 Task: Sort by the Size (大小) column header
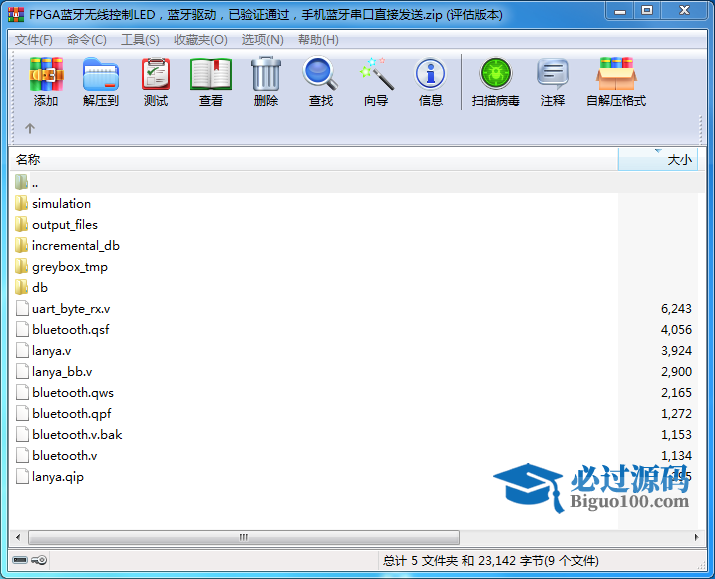658,160
